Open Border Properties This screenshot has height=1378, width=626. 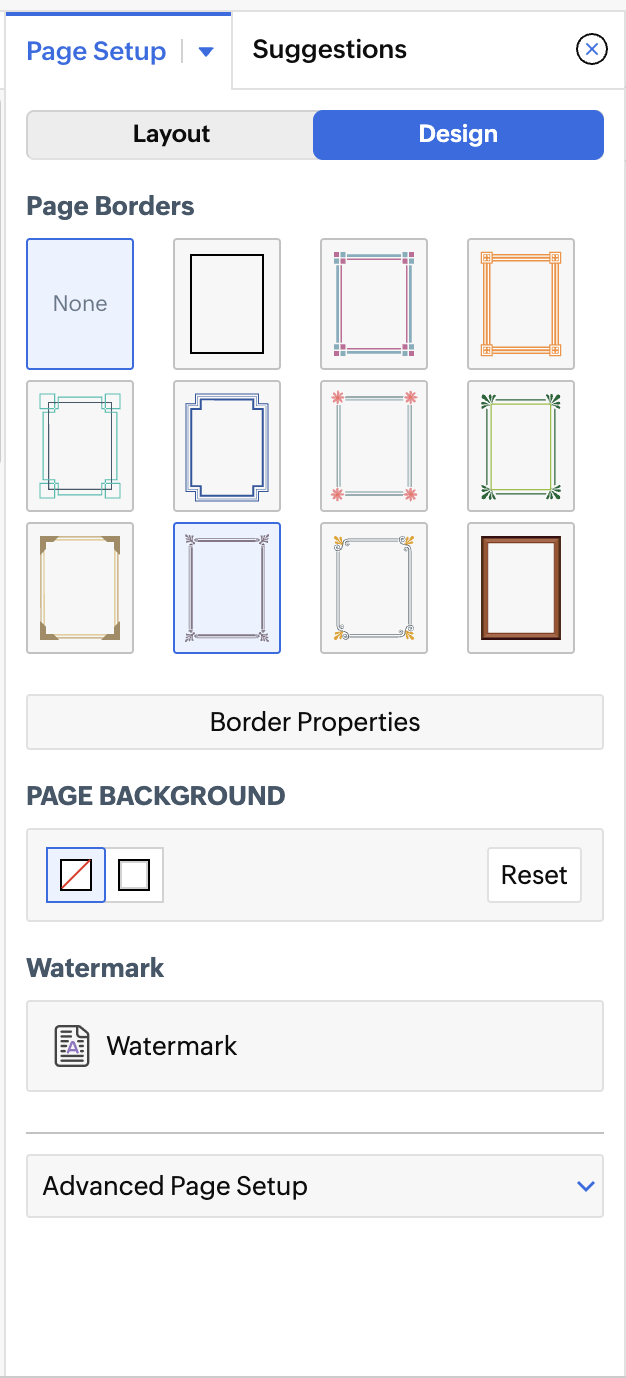[x=315, y=722]
